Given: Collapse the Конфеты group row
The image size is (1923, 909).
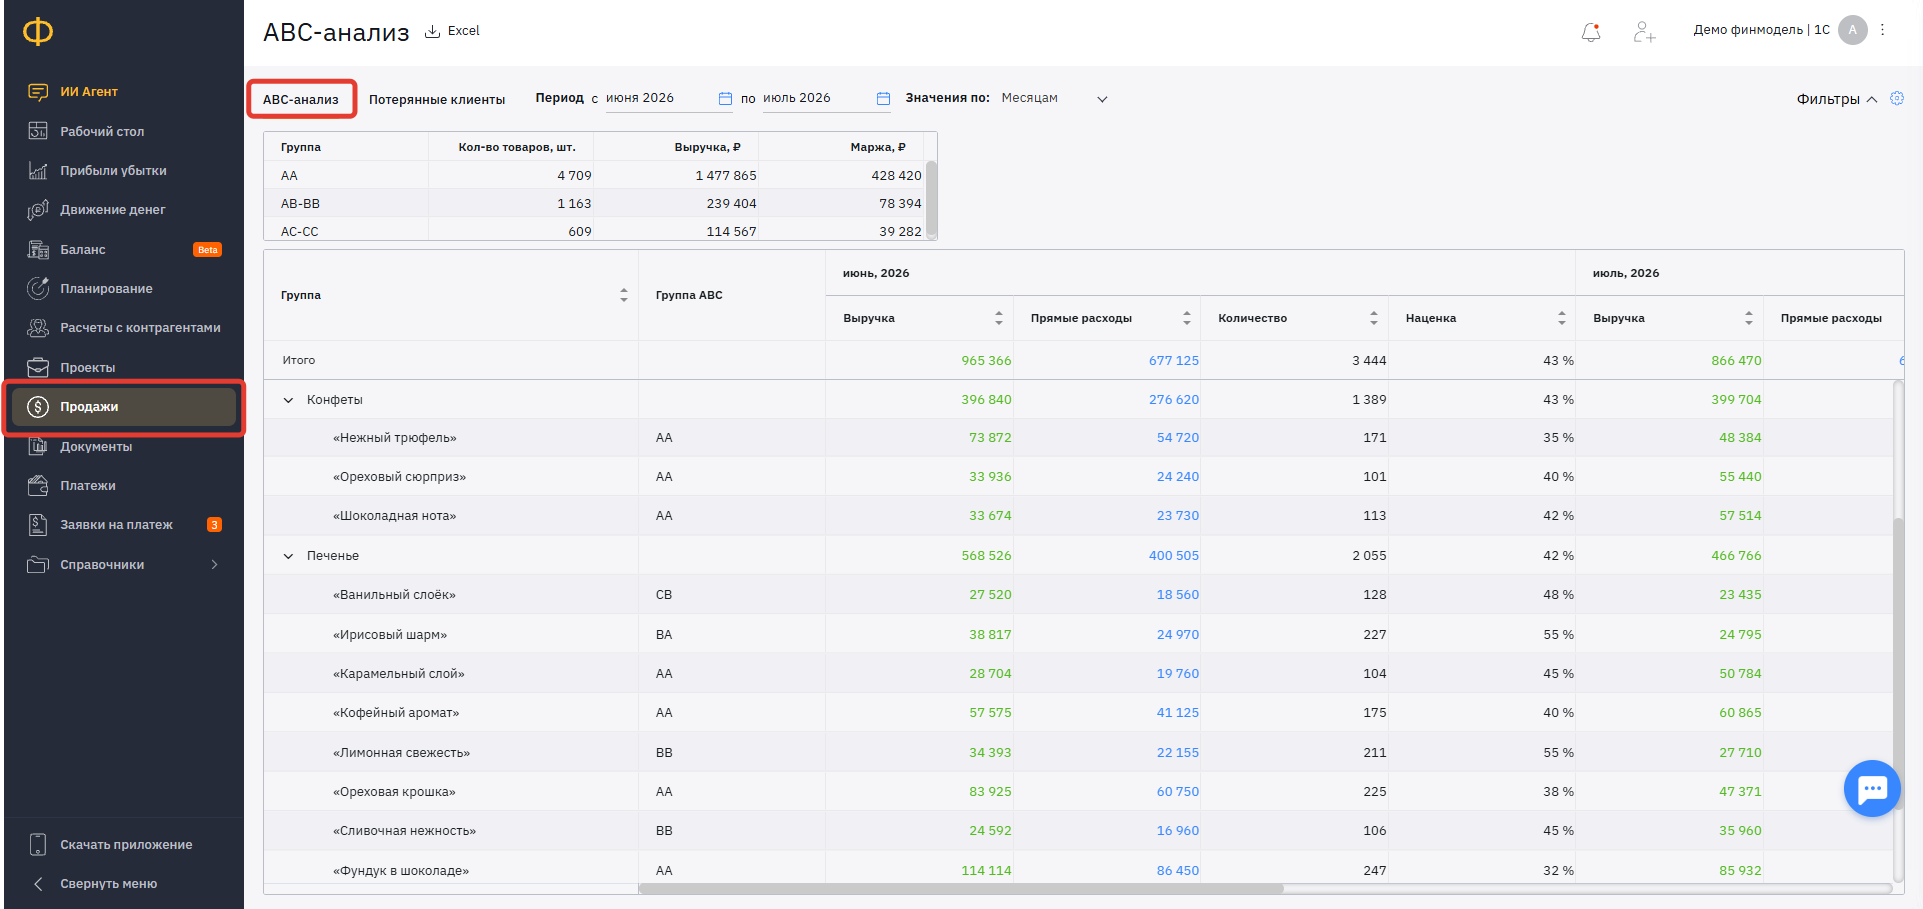Looking at the screenshot, I should [x=288, y=400].
